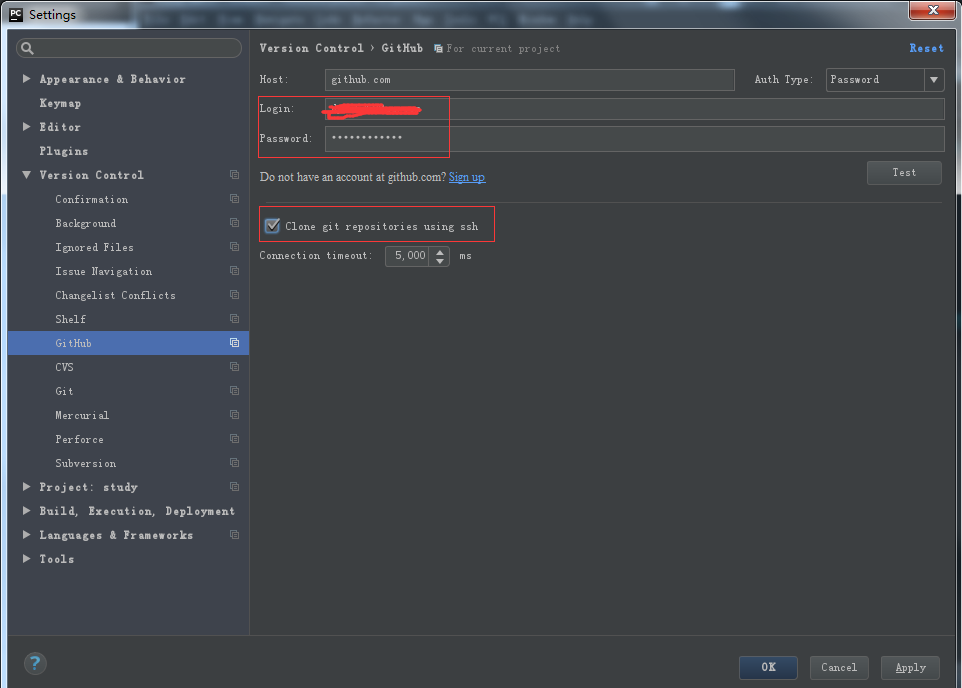Image resolution: width=962 pixels, height=688 pixels.
Task: Click the Test connection button
Action: (x=904, y=173)
